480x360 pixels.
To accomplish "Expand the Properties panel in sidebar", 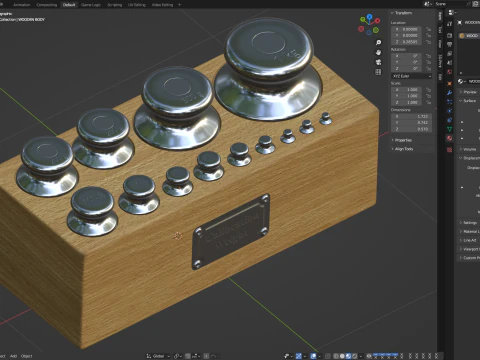I will coord(402,140).
